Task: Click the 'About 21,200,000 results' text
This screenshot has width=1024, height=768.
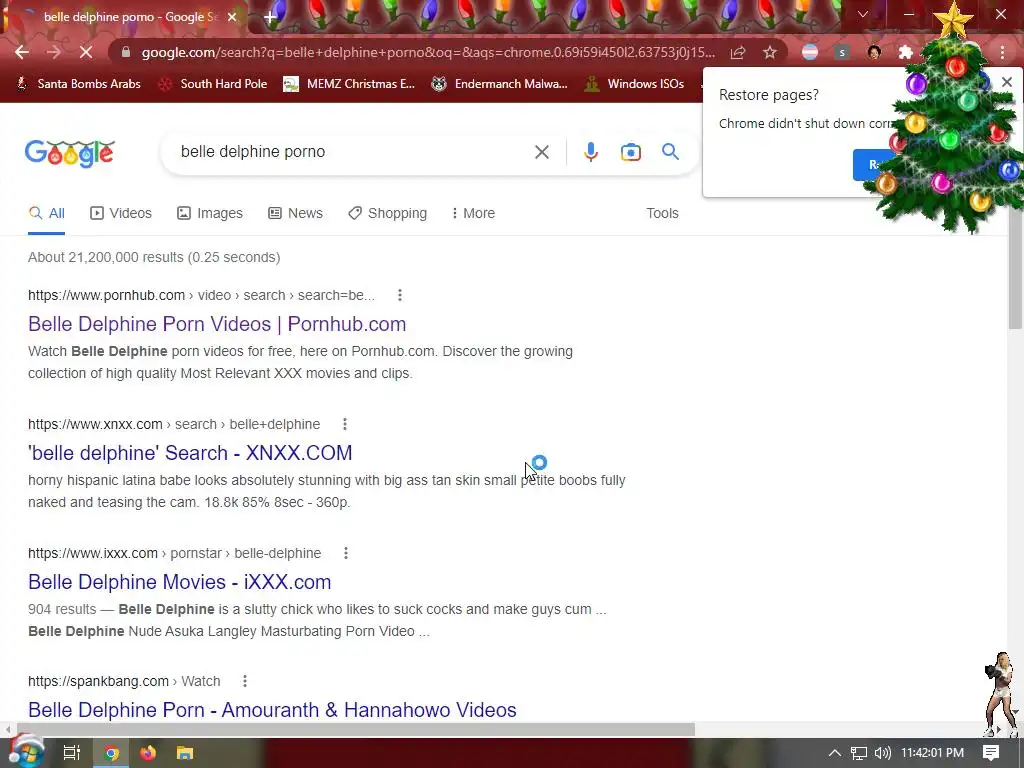Action: [154, 257]
